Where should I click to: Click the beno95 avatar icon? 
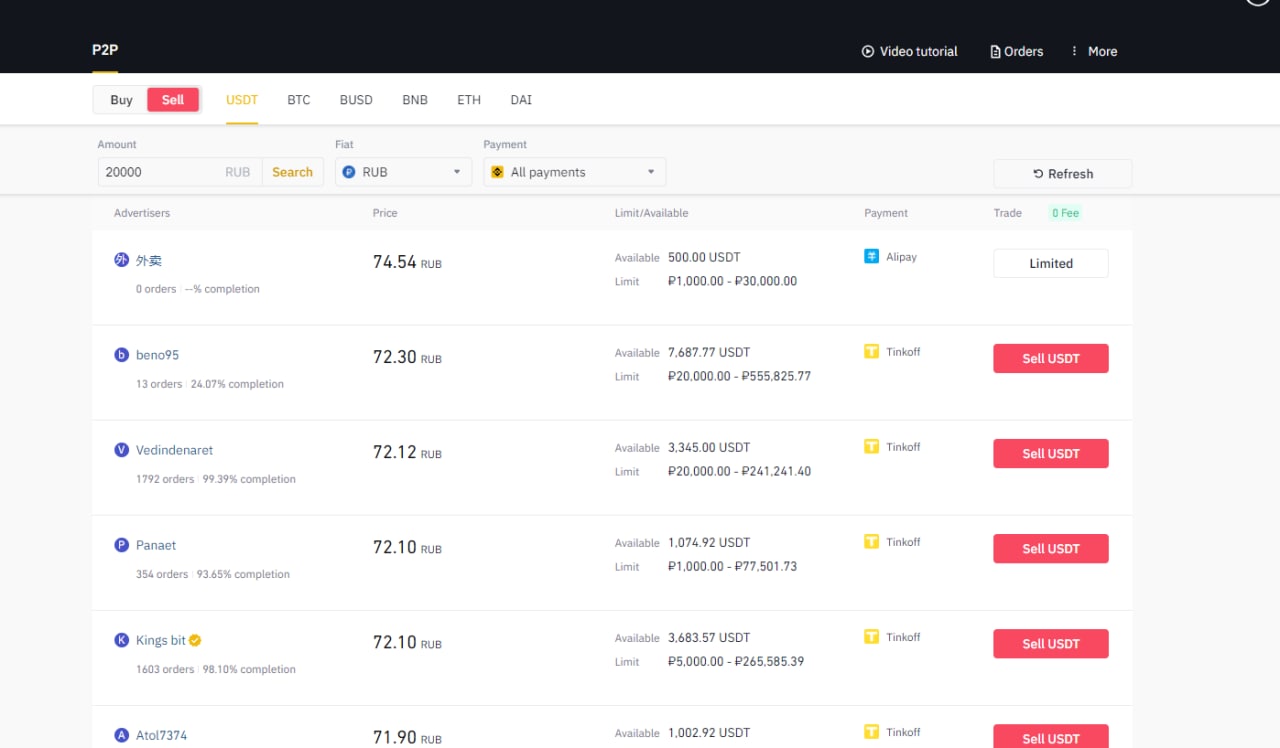tap(122, 355)
